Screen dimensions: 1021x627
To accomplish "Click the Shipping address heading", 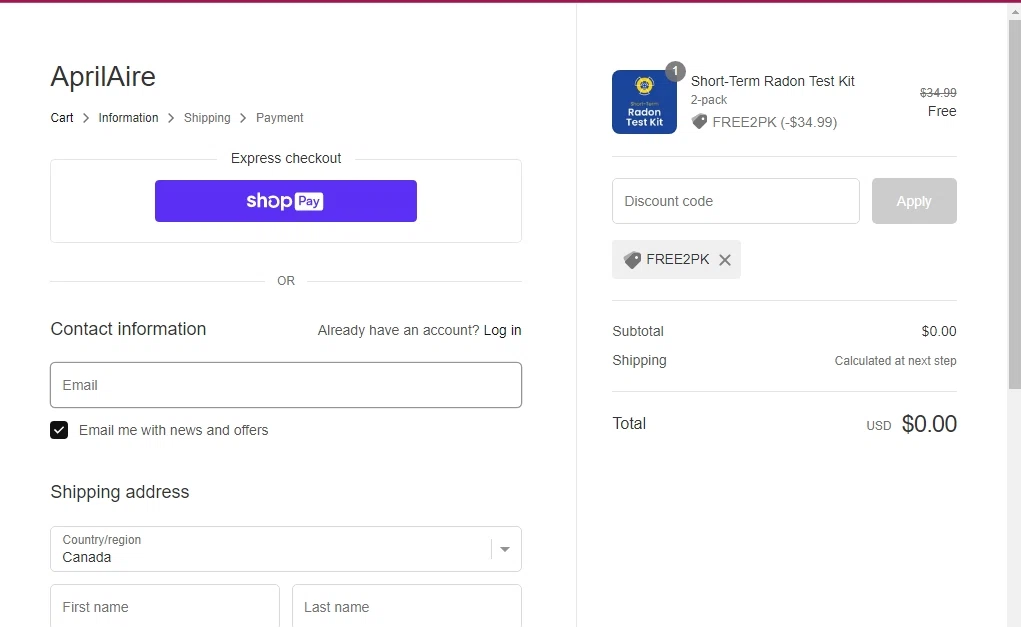I will (120, 492).
